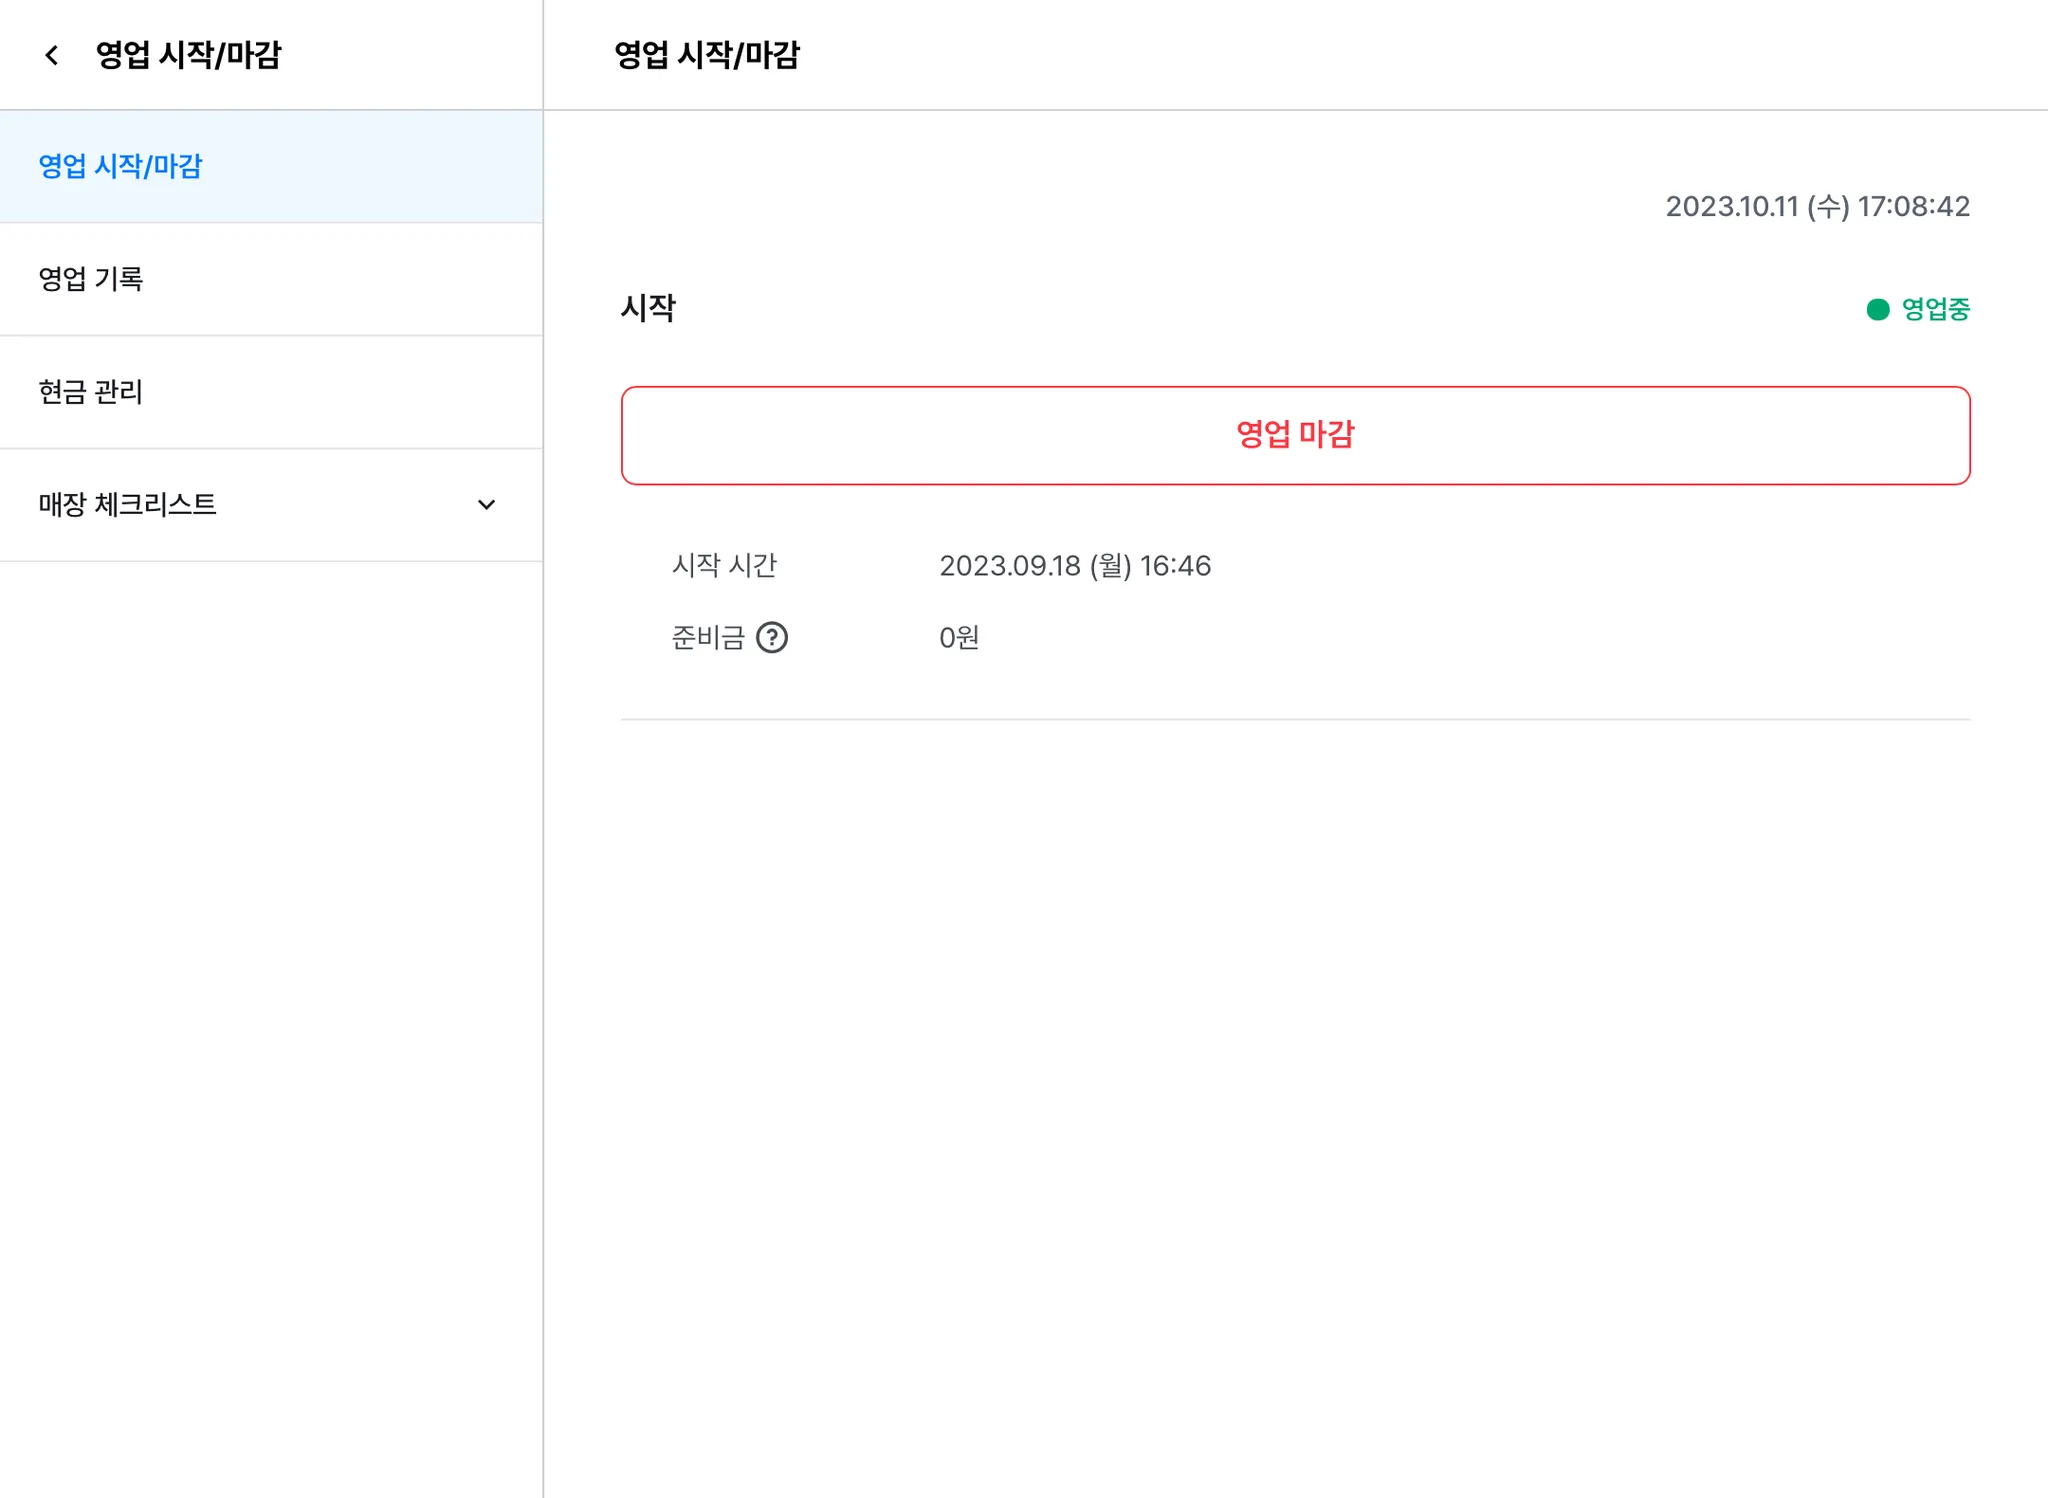Open the 영업 기록 menu item
The height and width of the screenshot is (1498, 2048).
(x=91, y=279)
